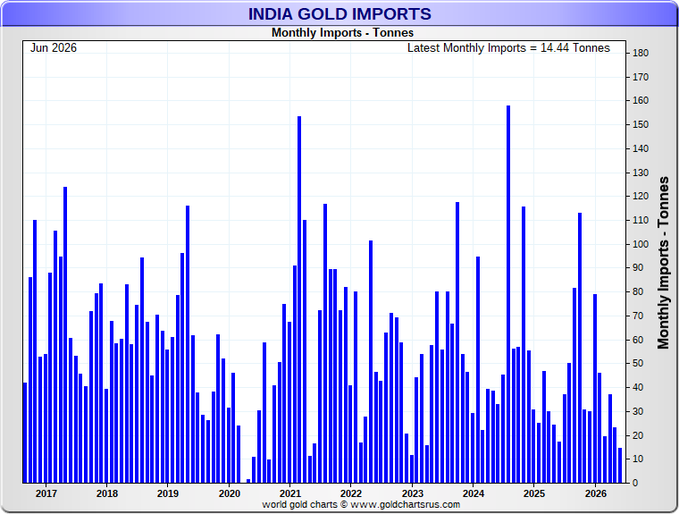Click the late-2023 bar near 117 tonnes
Screen dimensions: 679x514
click(x=457, y=343)
